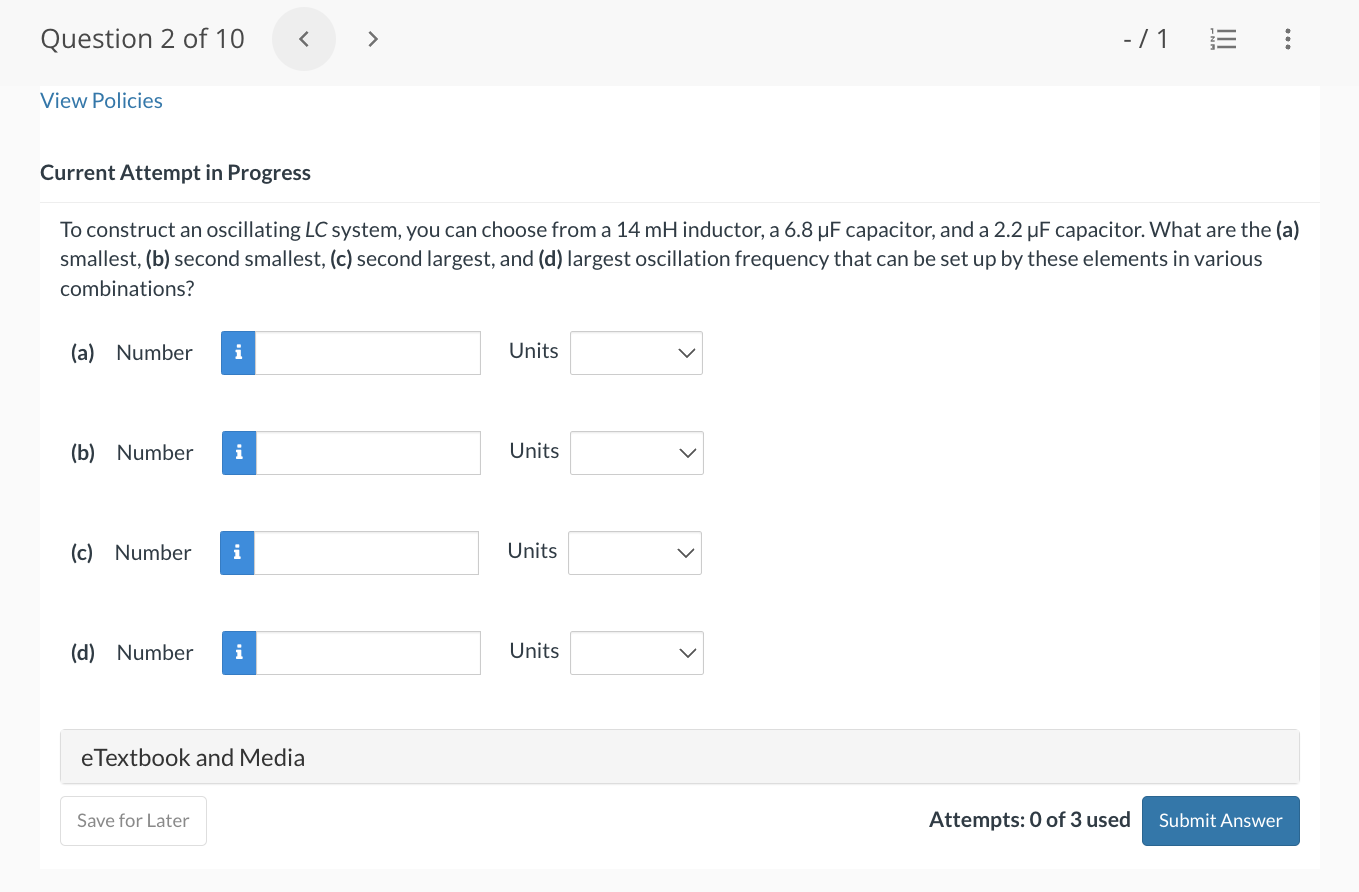Open the Units dropdown for part (c)
The image size is (1359, 892).
pyautogui.click(x=635, y=553)
